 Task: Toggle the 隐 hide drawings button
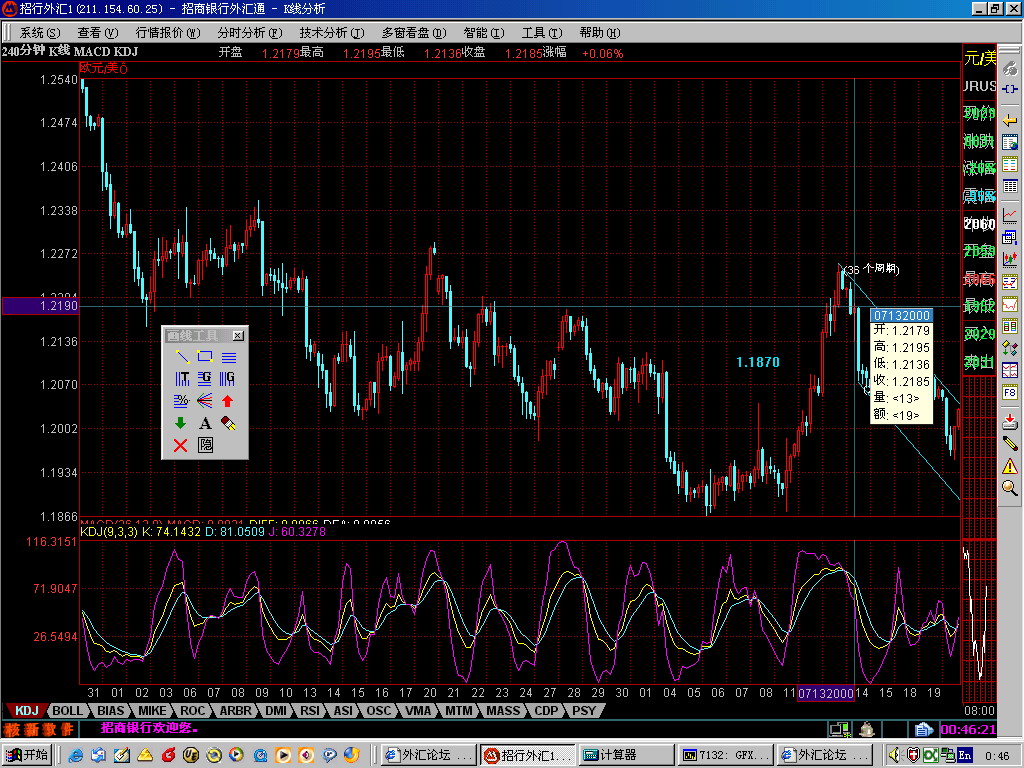[x=205, y=446]
